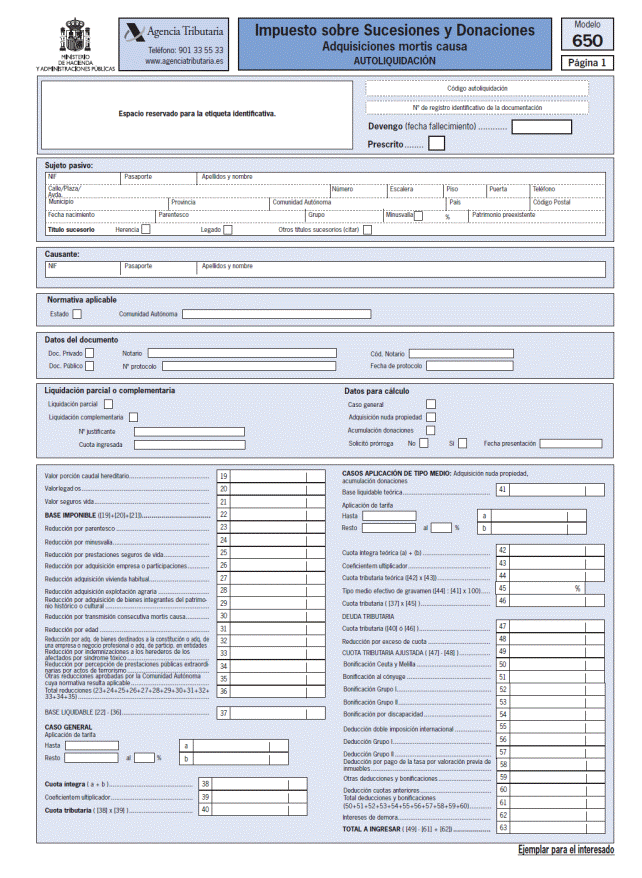Click the "Impuesto sobre Sucesiones y Donaciones" title

pyautogui.click(x=395, y=30)
